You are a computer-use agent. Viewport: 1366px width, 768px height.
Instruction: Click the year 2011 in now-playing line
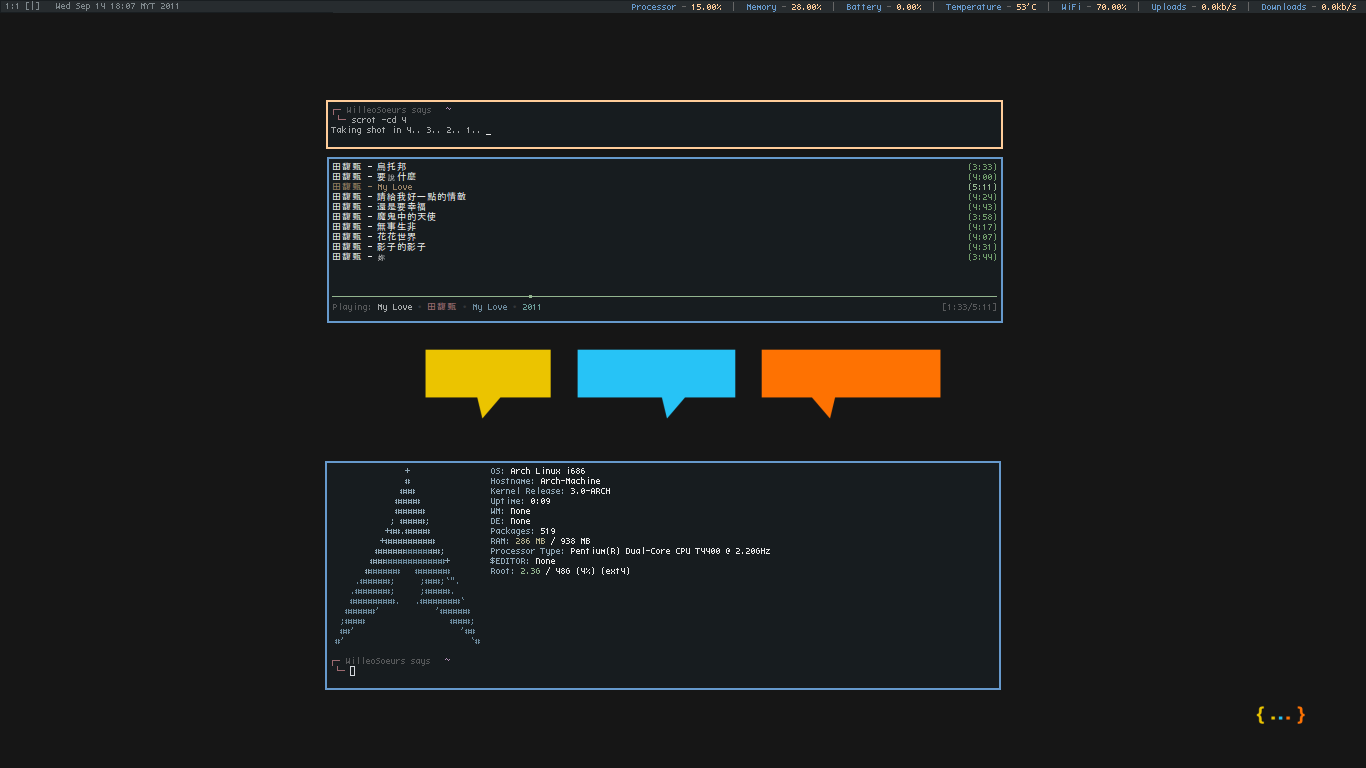tap(532, 307)
